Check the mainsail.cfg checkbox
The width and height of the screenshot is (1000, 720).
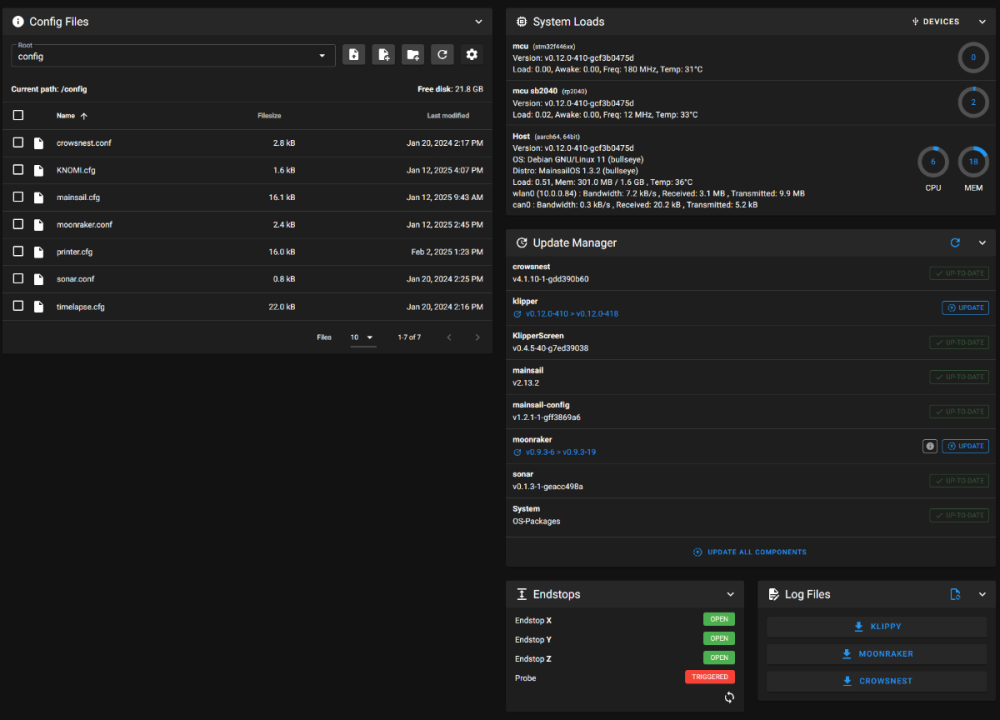tap(18, 197)
